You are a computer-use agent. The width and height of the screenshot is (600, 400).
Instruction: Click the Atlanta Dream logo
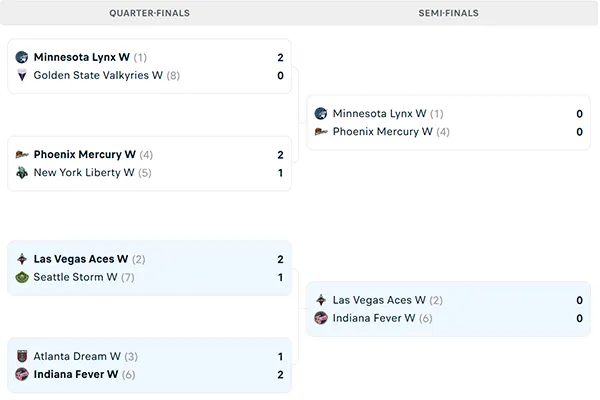click(22, 357)
